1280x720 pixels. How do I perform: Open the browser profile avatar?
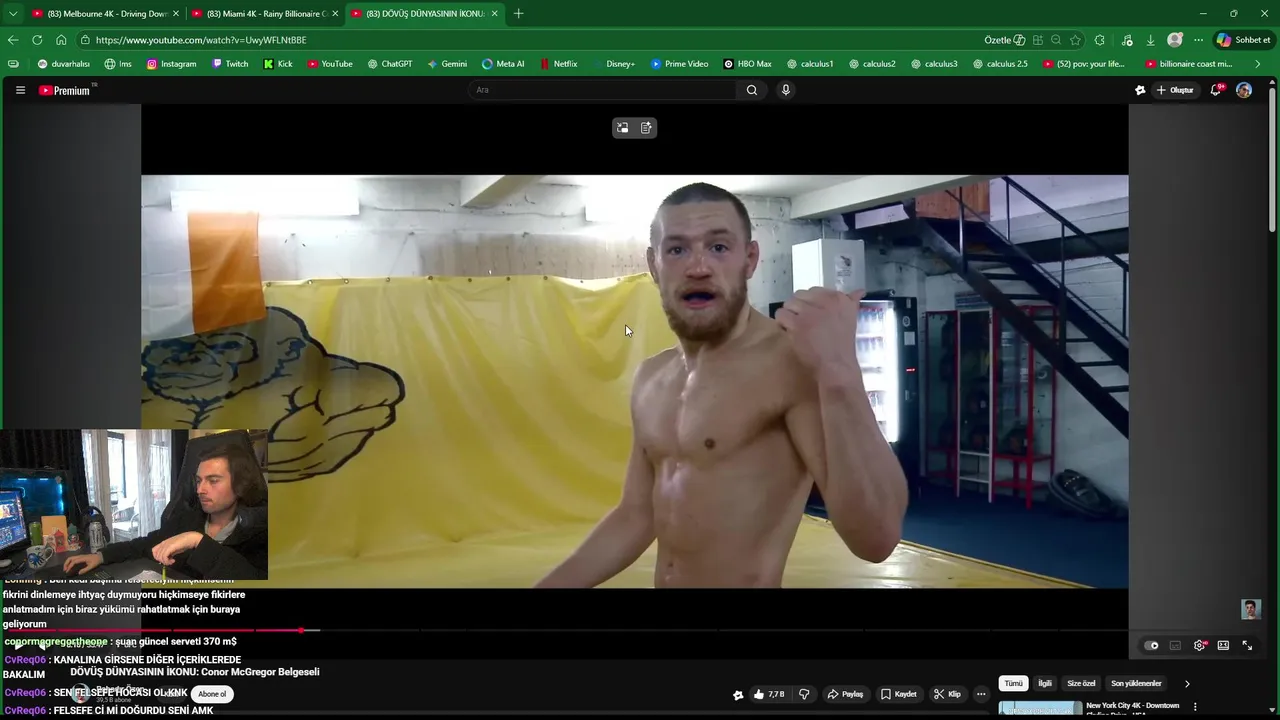click(x=1175, y=40)
